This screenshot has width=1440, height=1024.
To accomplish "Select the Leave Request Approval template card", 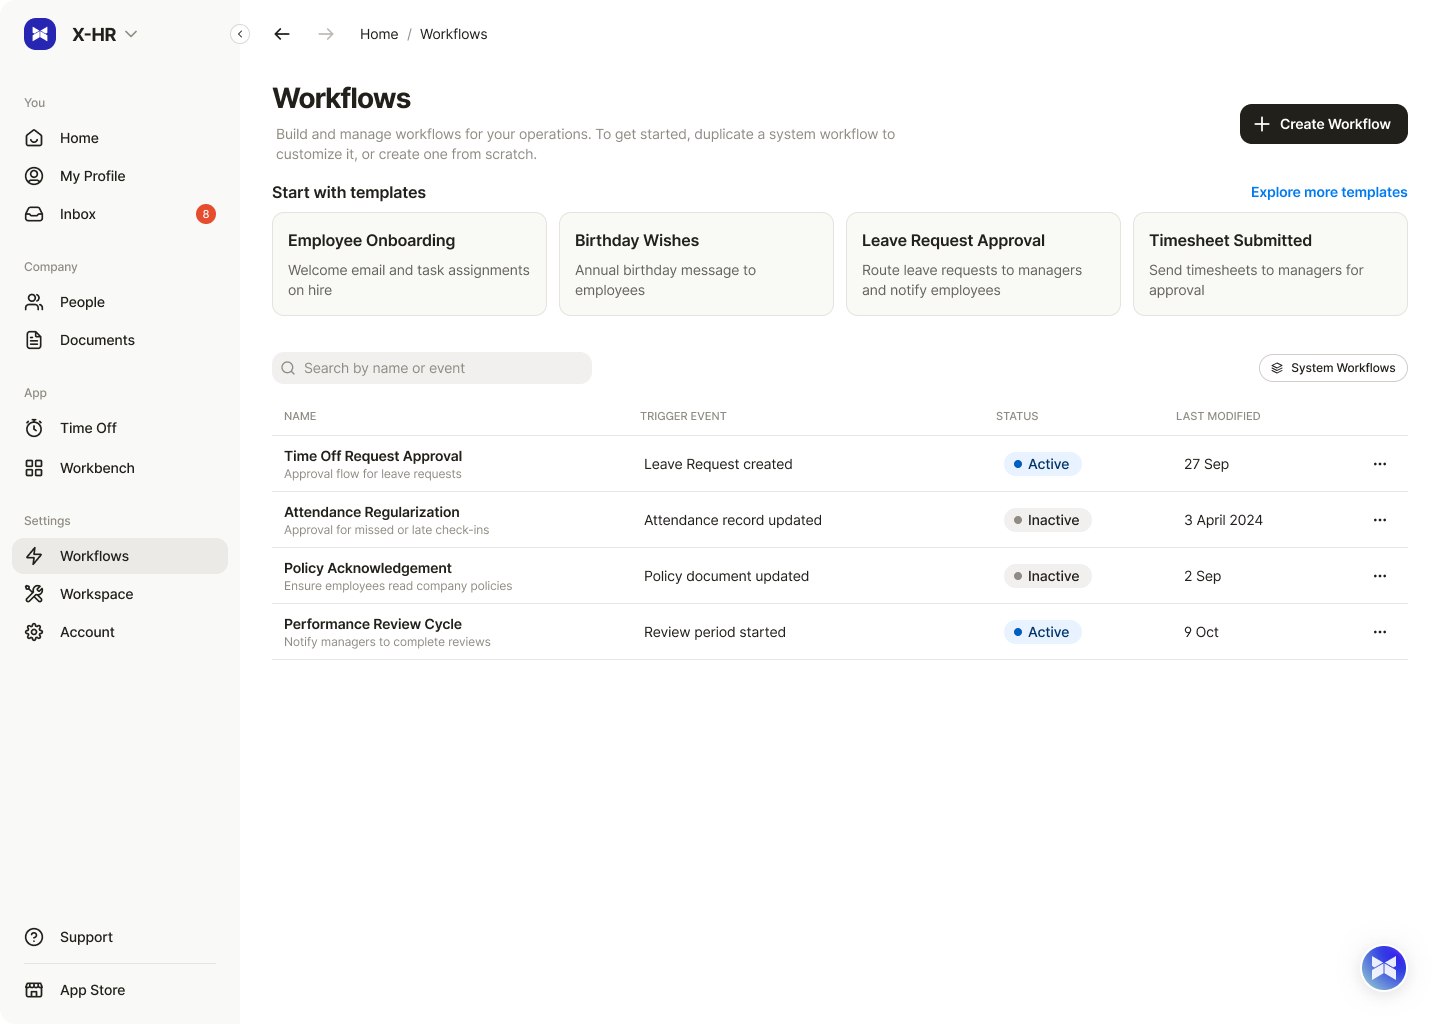I will point(983,264).
